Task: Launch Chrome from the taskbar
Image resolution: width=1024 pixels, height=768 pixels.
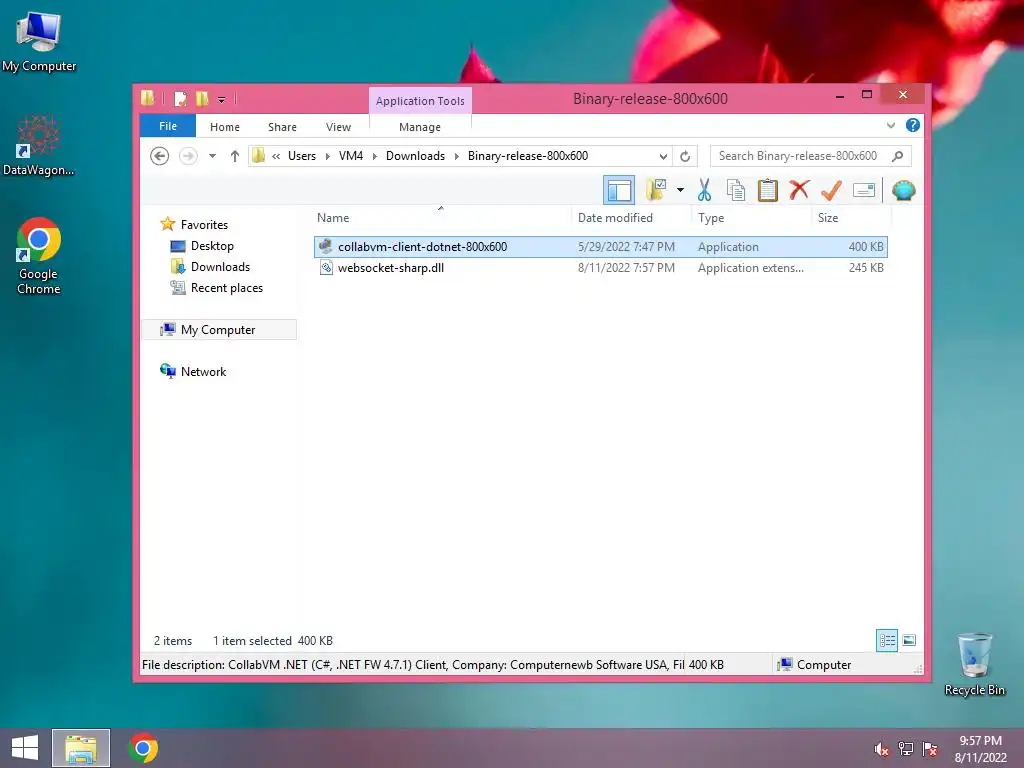Action: click(143, 748)
